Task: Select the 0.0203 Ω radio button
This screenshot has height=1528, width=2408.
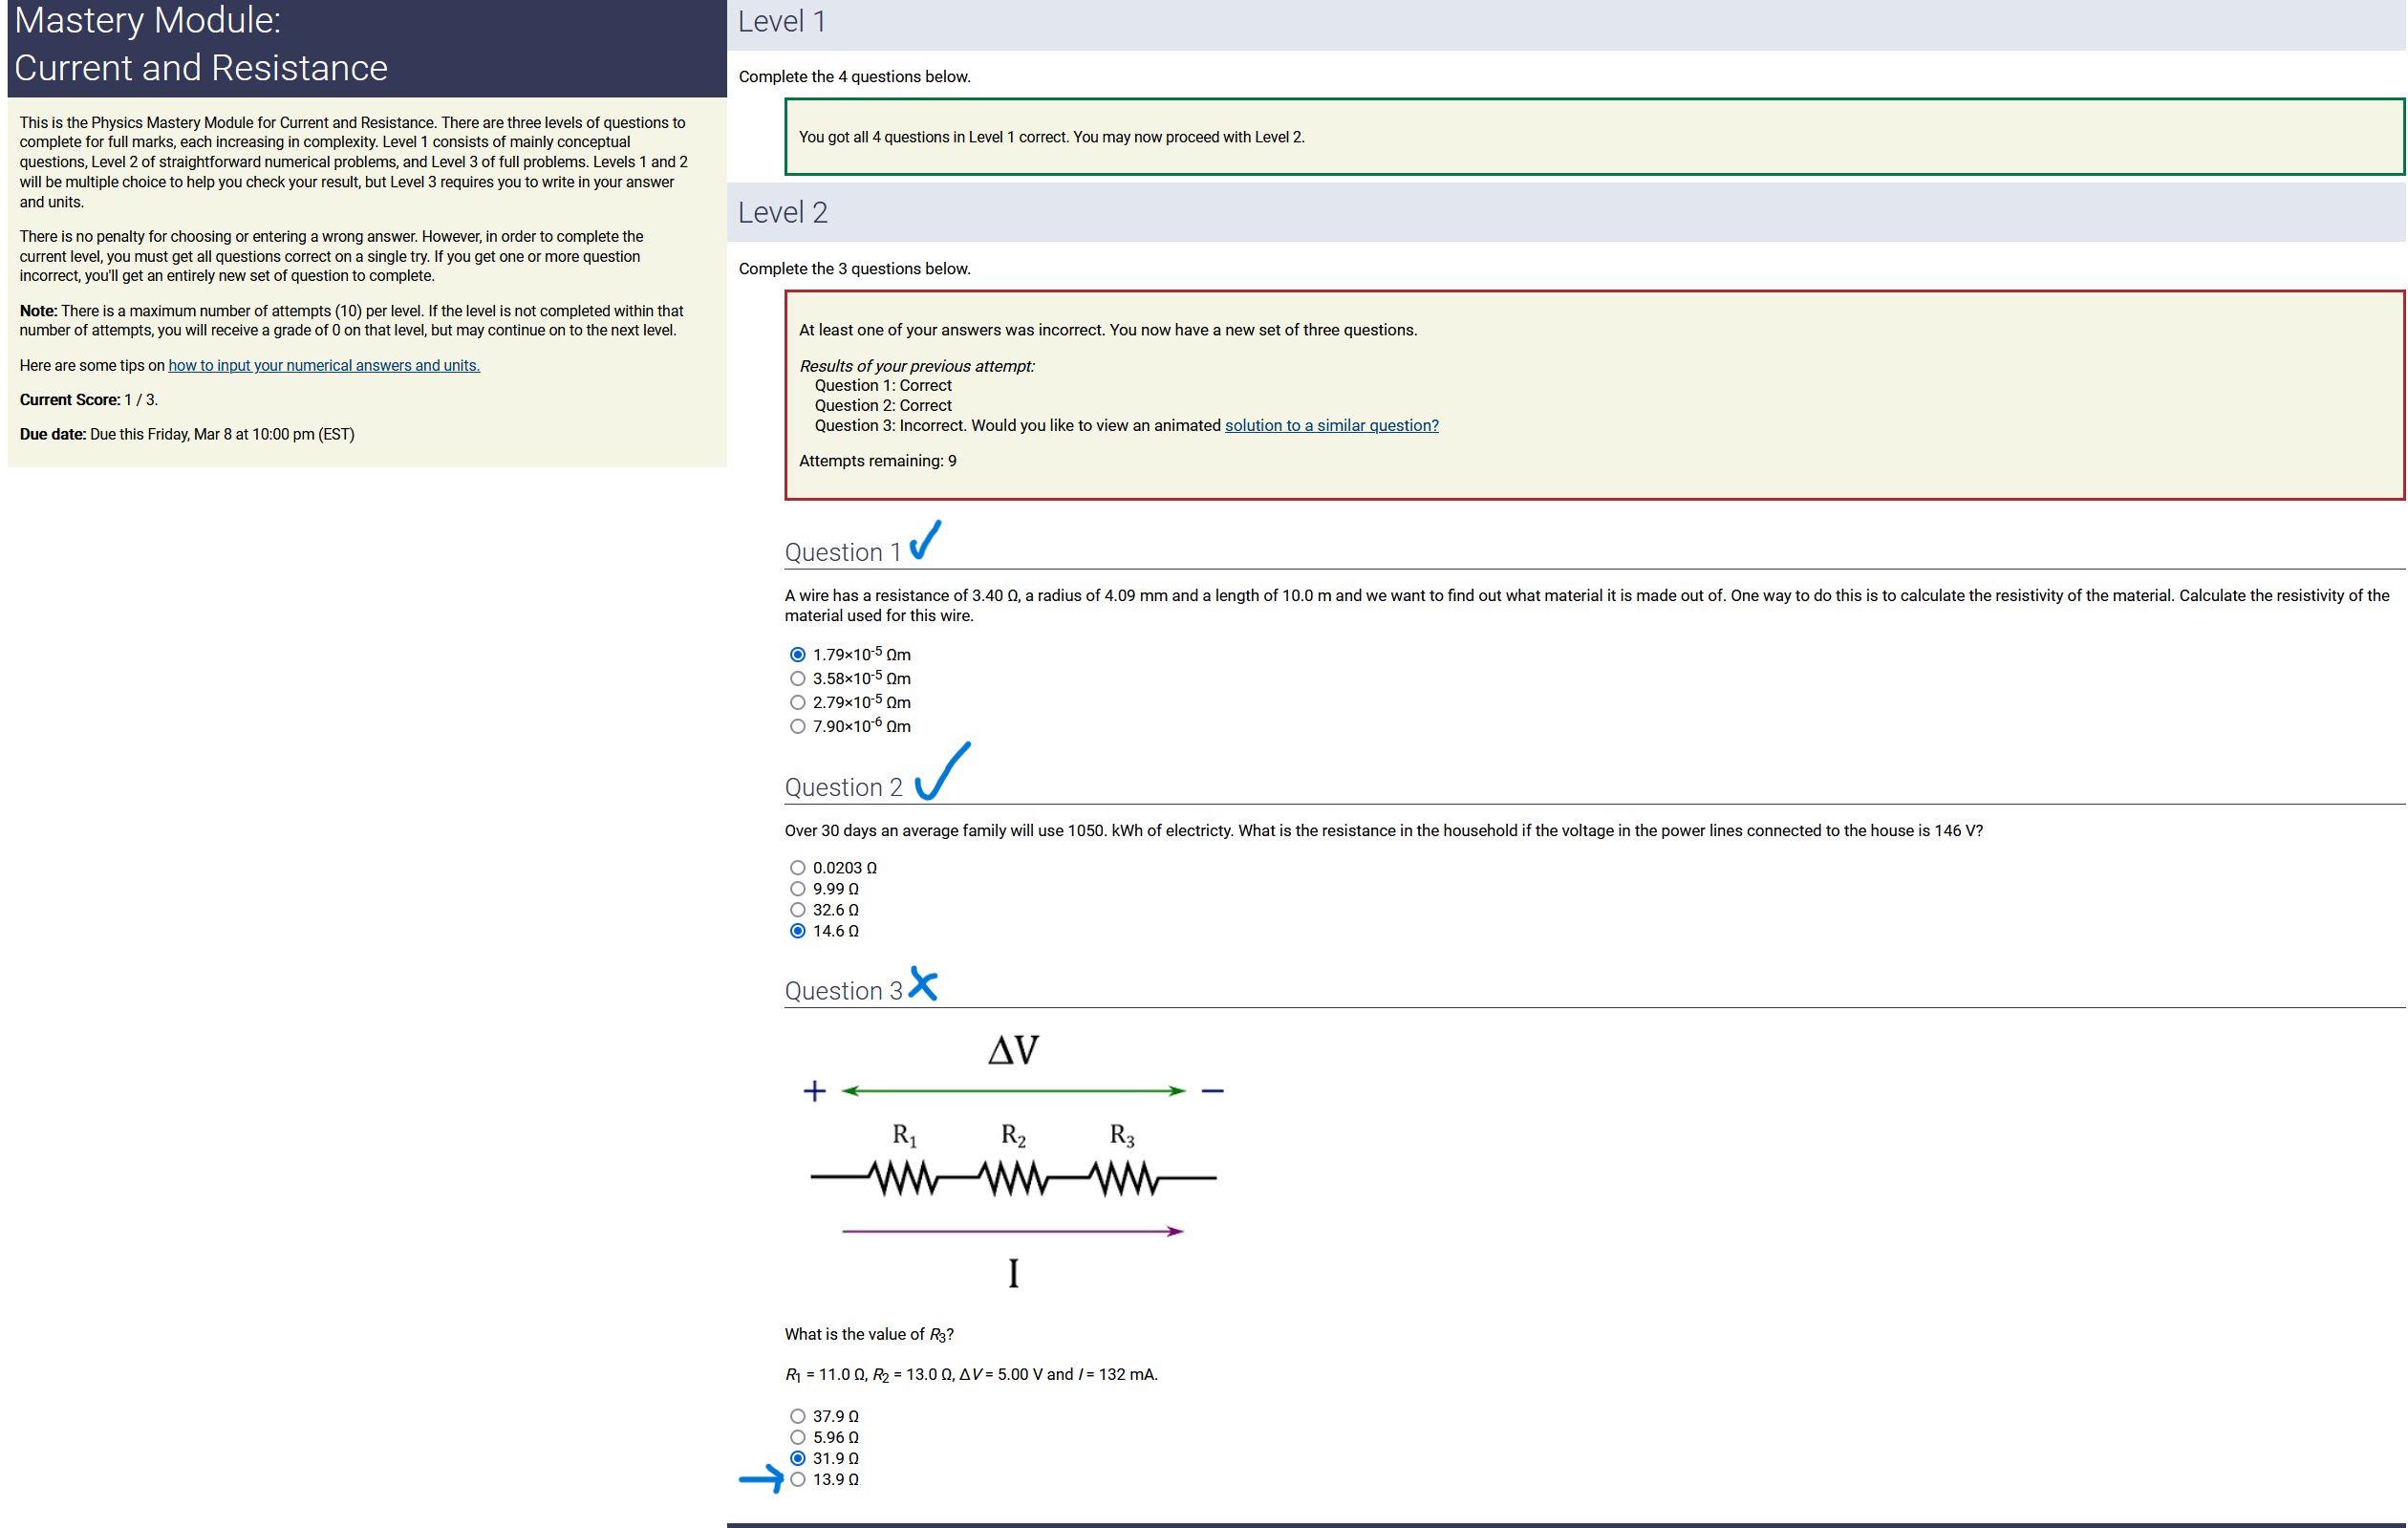Action: (797, 868)
